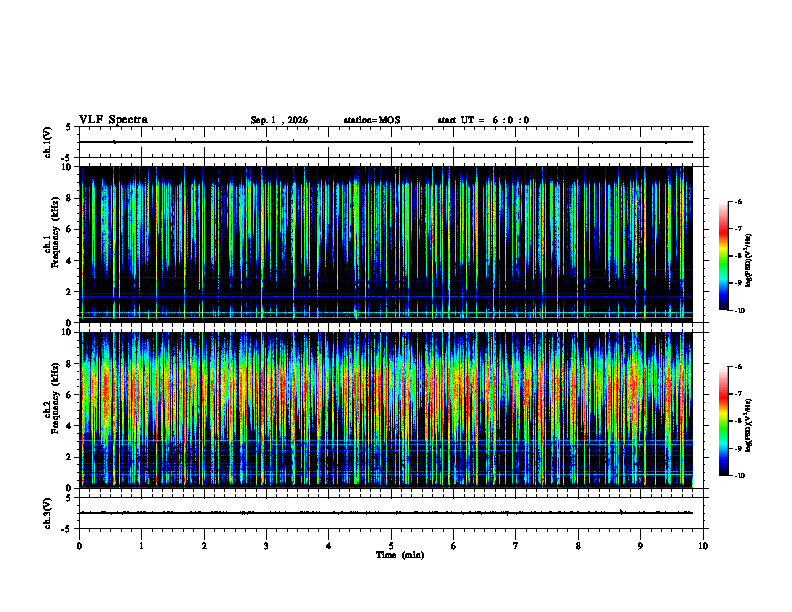Click the Time (min) axis label
This screenshot has height=612, width=792.
pyautogui.click(x=400, y=555)
